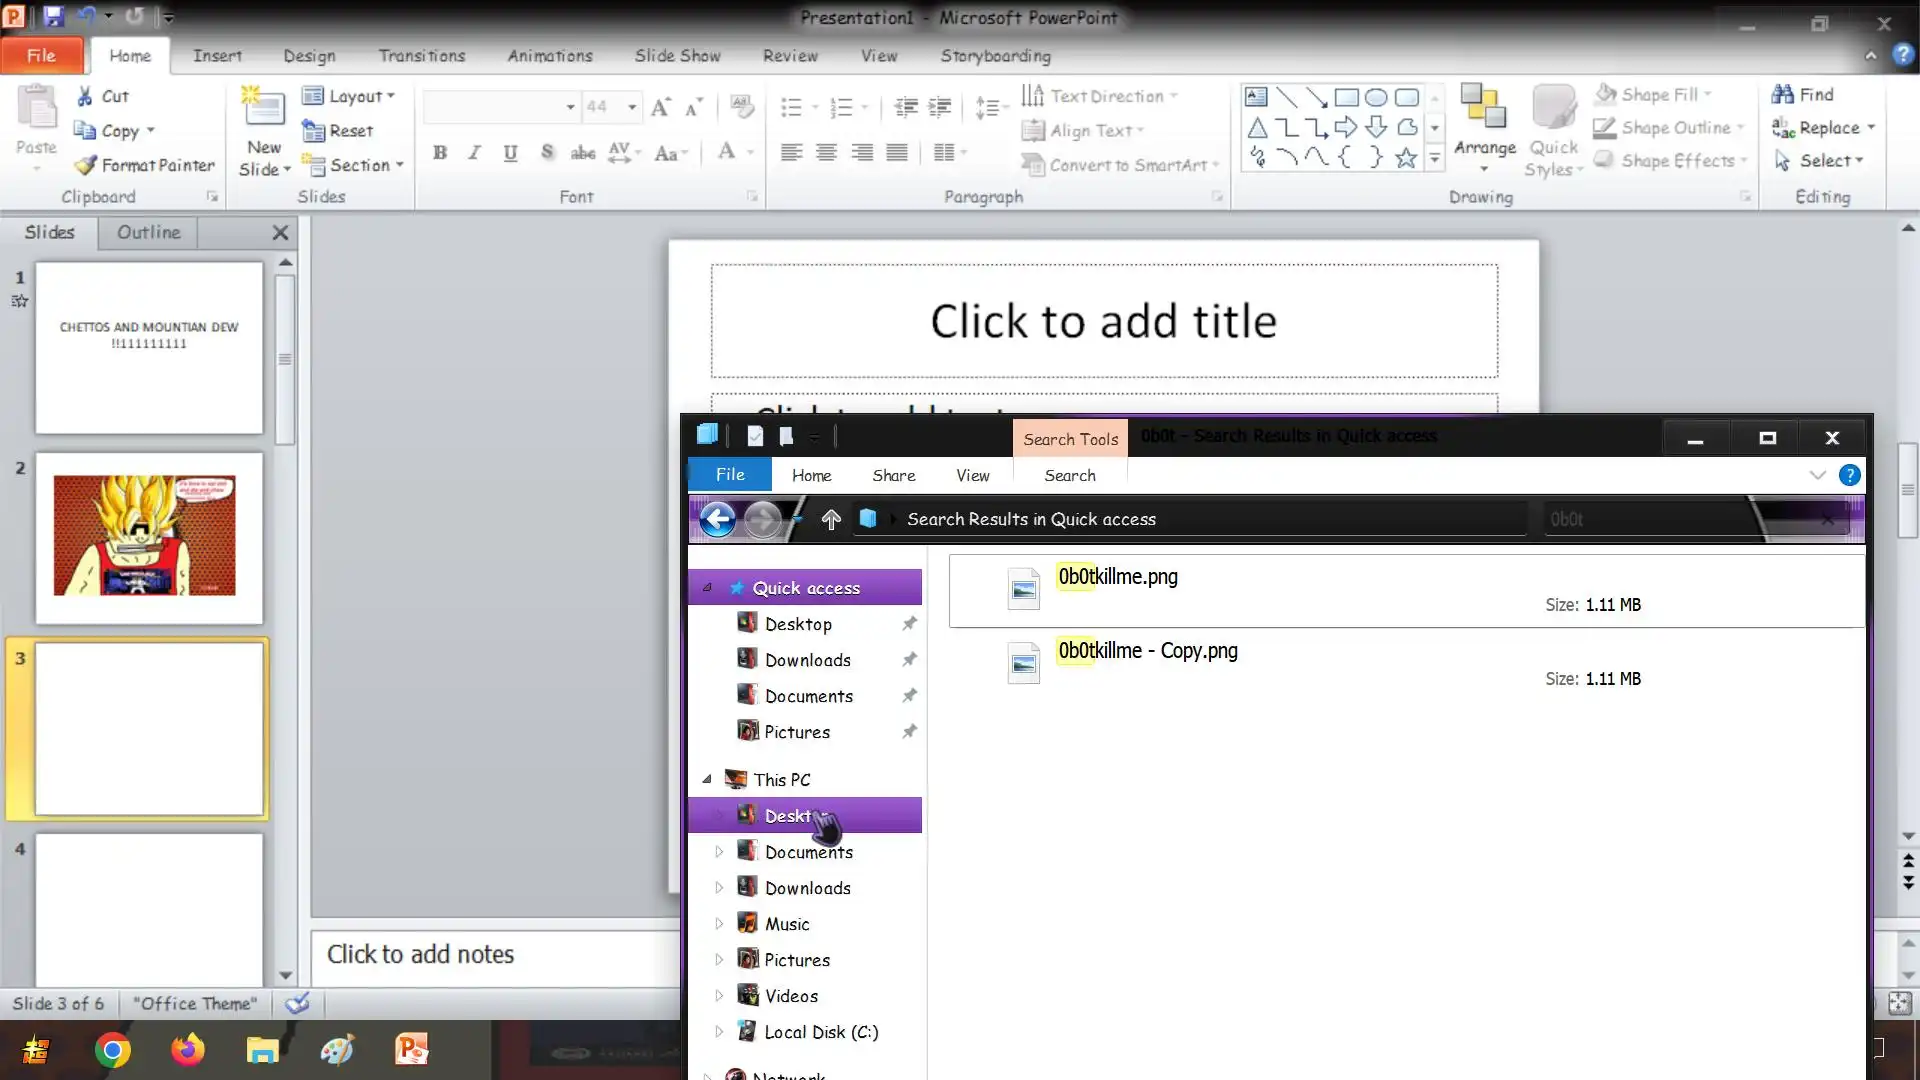The width and height of the screenshot is (1920, 1080).
Task: Open the Transitions ribbon tab
Action: pos(421,56)
